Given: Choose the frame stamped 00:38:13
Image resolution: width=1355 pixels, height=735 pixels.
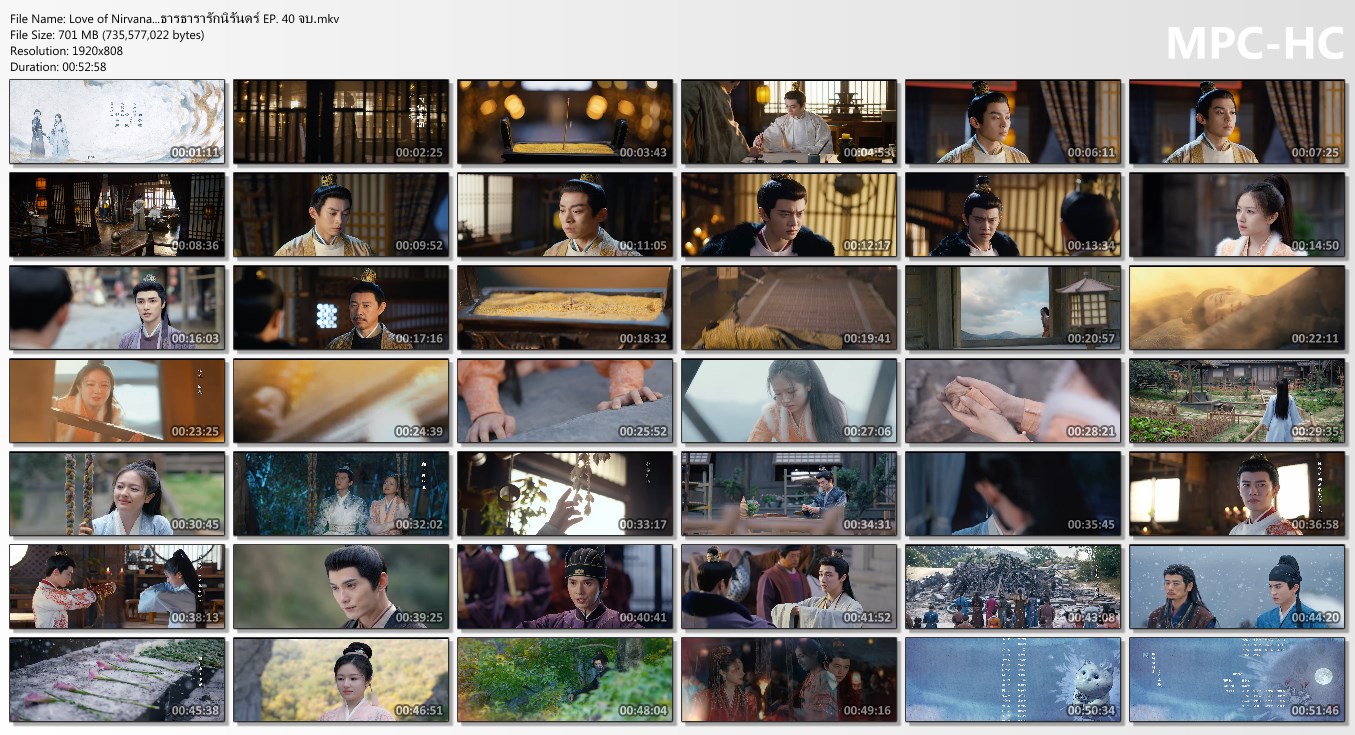Looking at the screenshot, I should 117,586.
